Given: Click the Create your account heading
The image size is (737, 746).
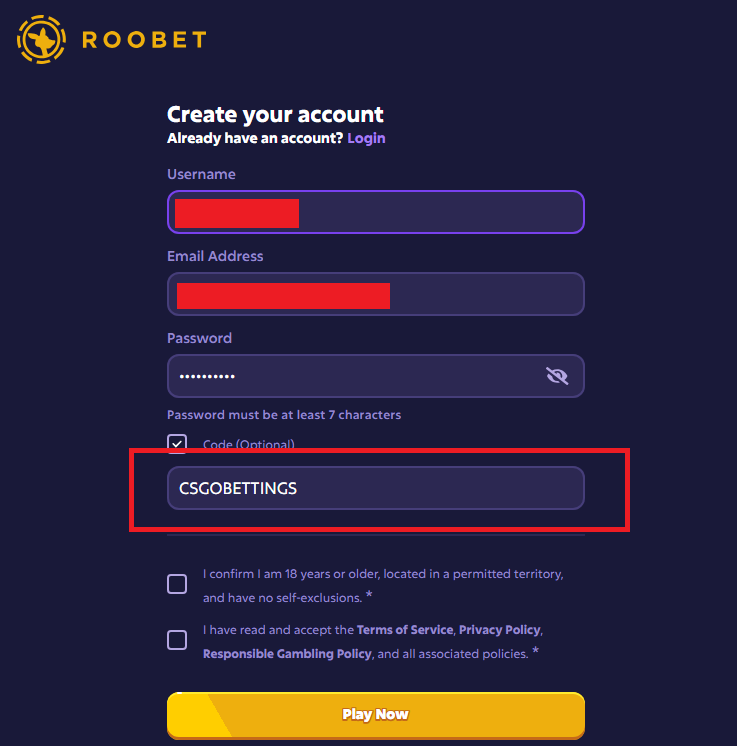Looking at the screenshot, I should coord(275,114).
